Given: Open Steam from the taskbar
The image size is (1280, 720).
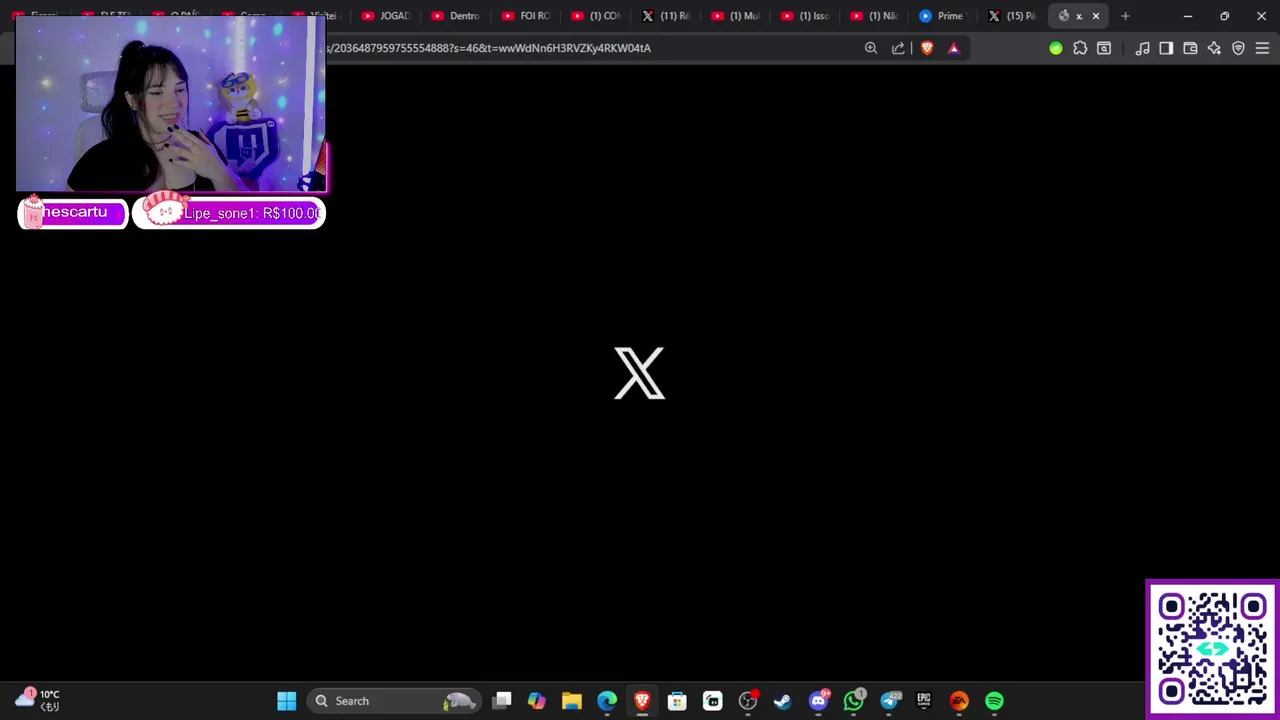Looking at the screenshot, I should [783, 701].
